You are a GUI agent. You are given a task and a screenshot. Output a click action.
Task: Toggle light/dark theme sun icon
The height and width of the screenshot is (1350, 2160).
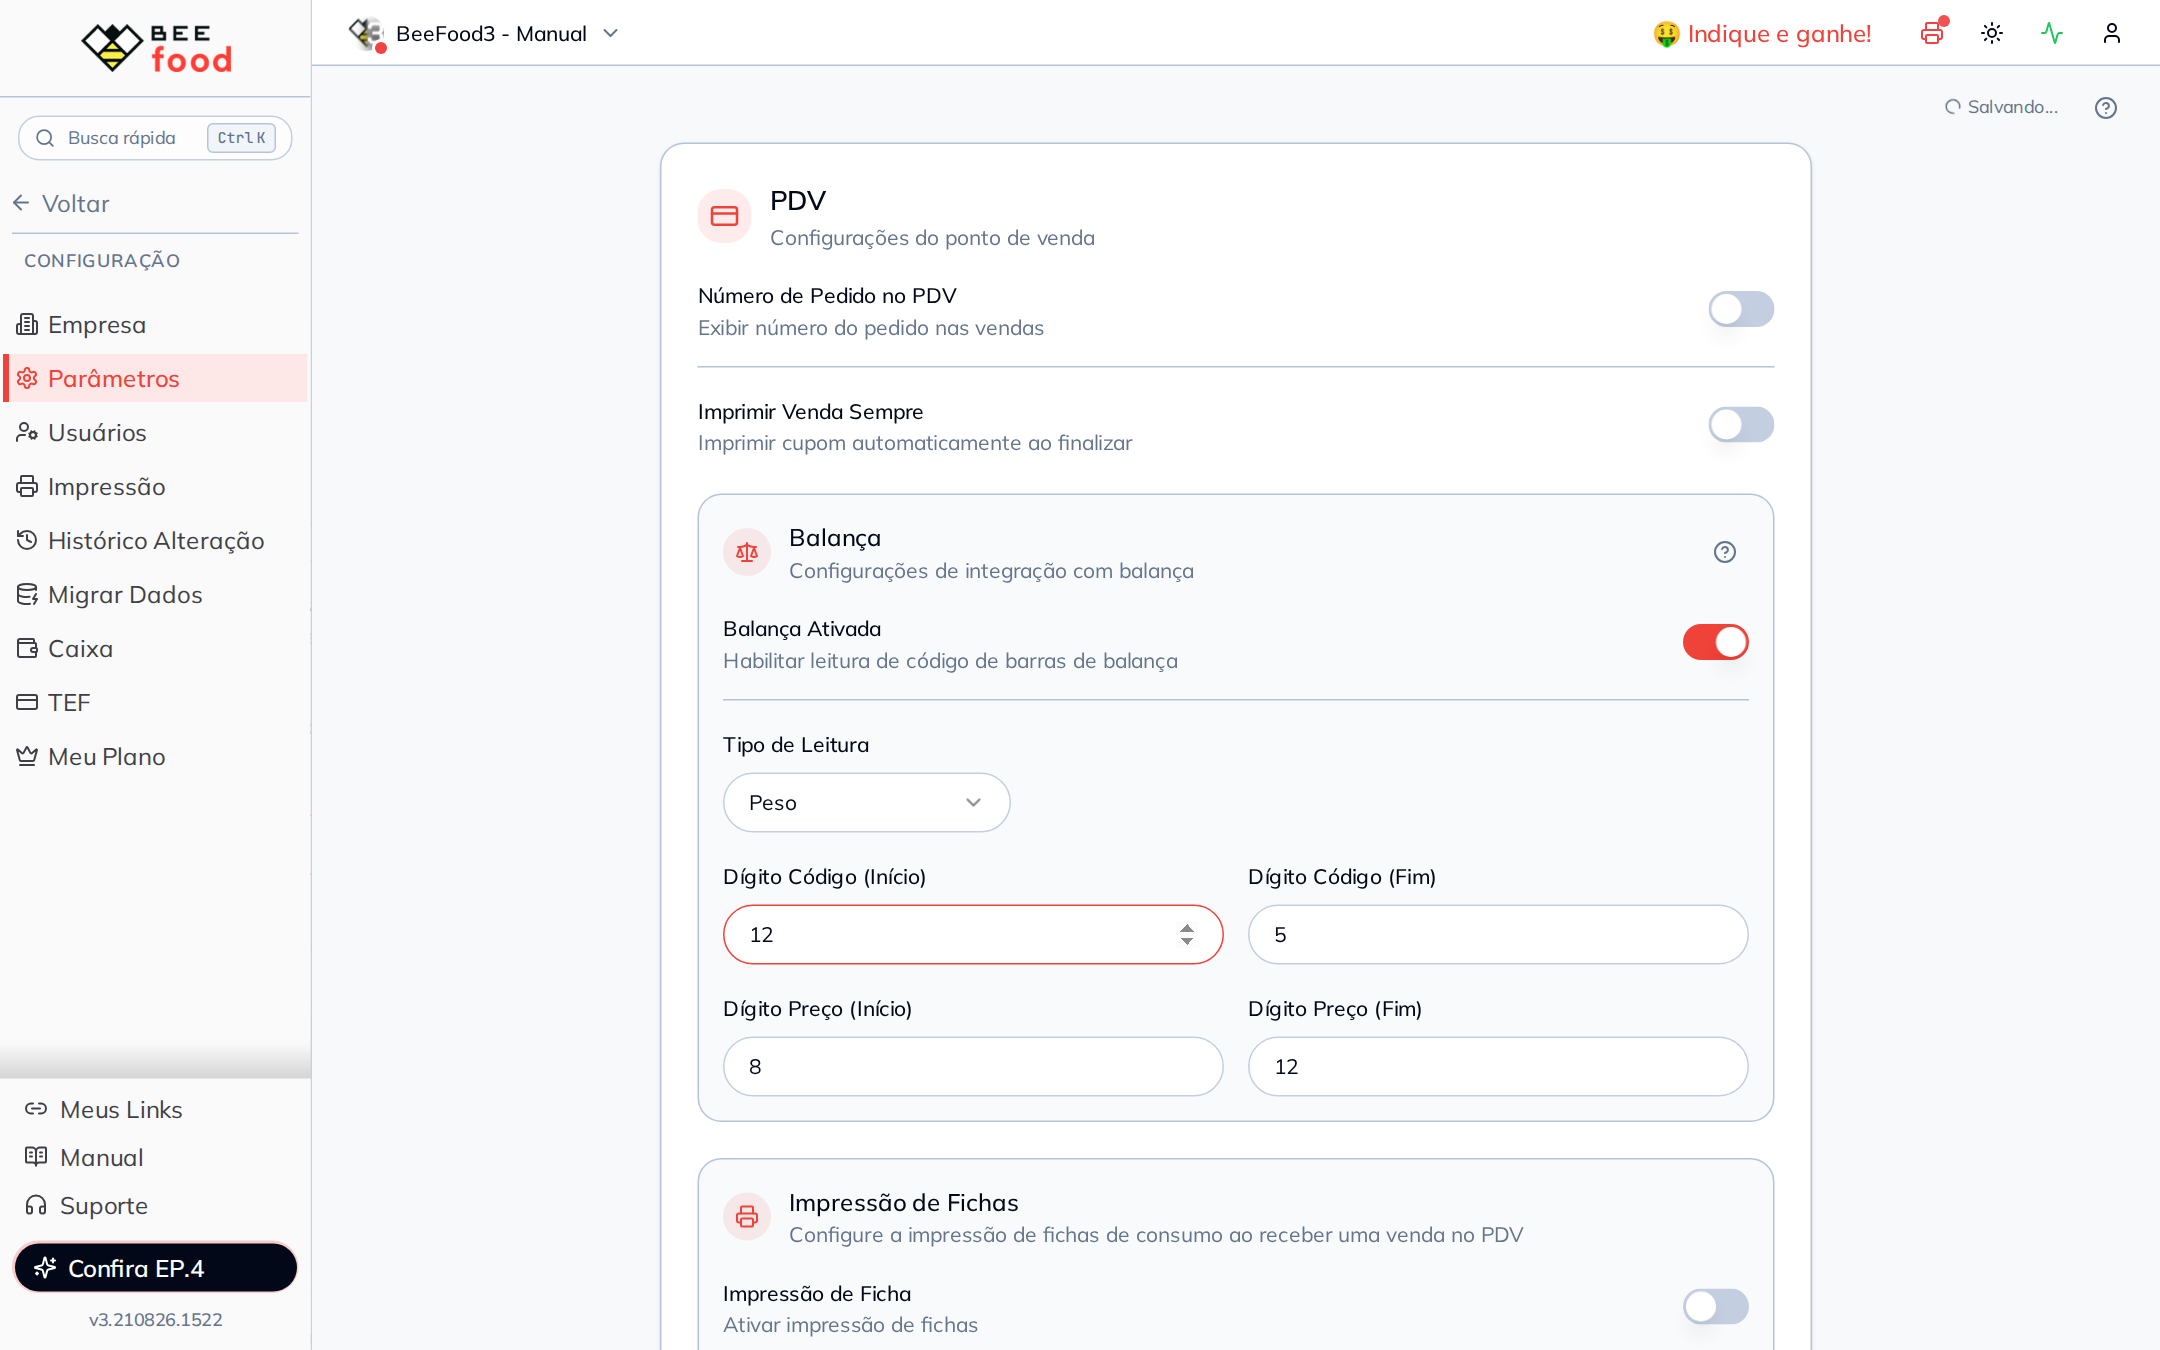point(1992,33)
